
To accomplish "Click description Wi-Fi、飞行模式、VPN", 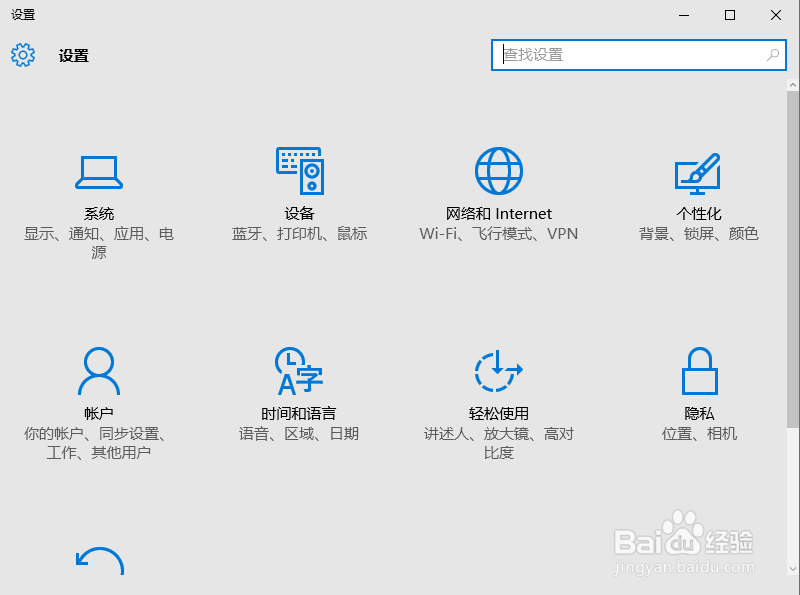I will (498, 234).
